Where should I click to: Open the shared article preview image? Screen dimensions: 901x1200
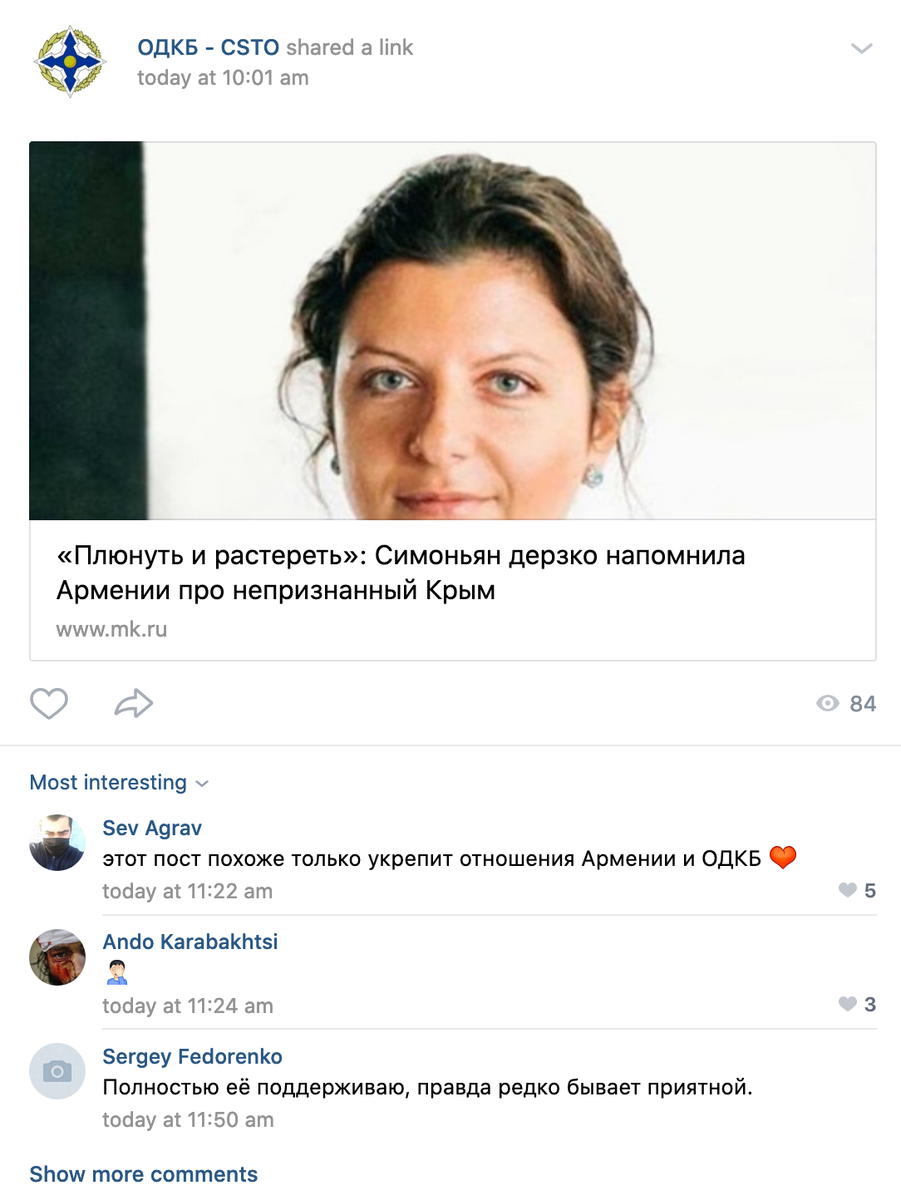coord(453,331)
